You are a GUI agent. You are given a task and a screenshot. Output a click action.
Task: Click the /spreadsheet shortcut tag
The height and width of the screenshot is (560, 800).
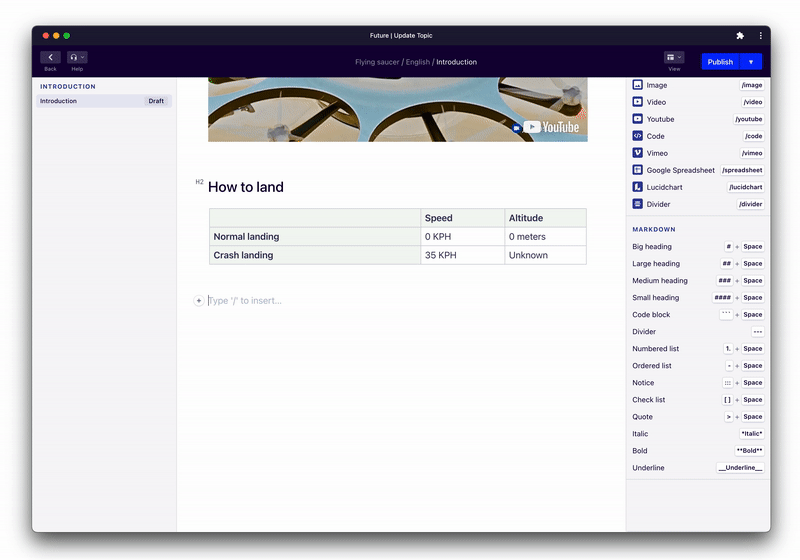coord(742,170)
